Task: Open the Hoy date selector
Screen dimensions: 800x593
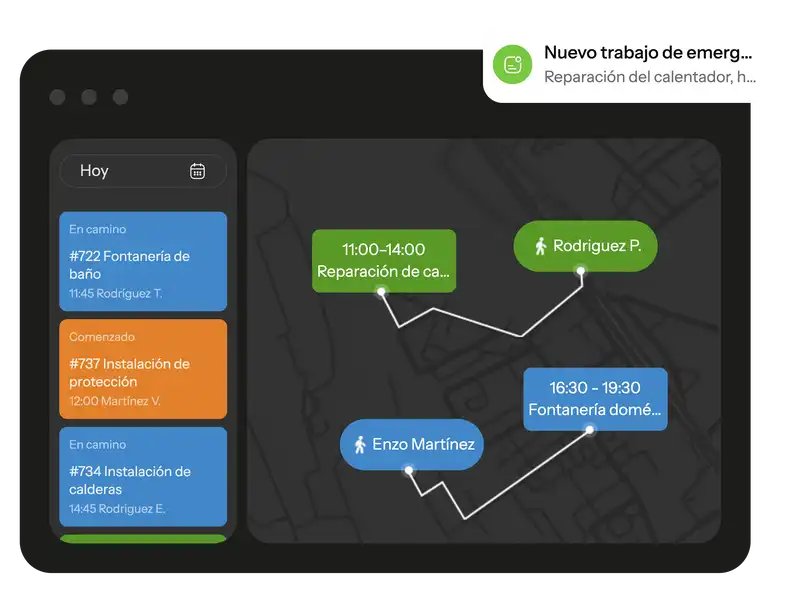Action: 142,171
